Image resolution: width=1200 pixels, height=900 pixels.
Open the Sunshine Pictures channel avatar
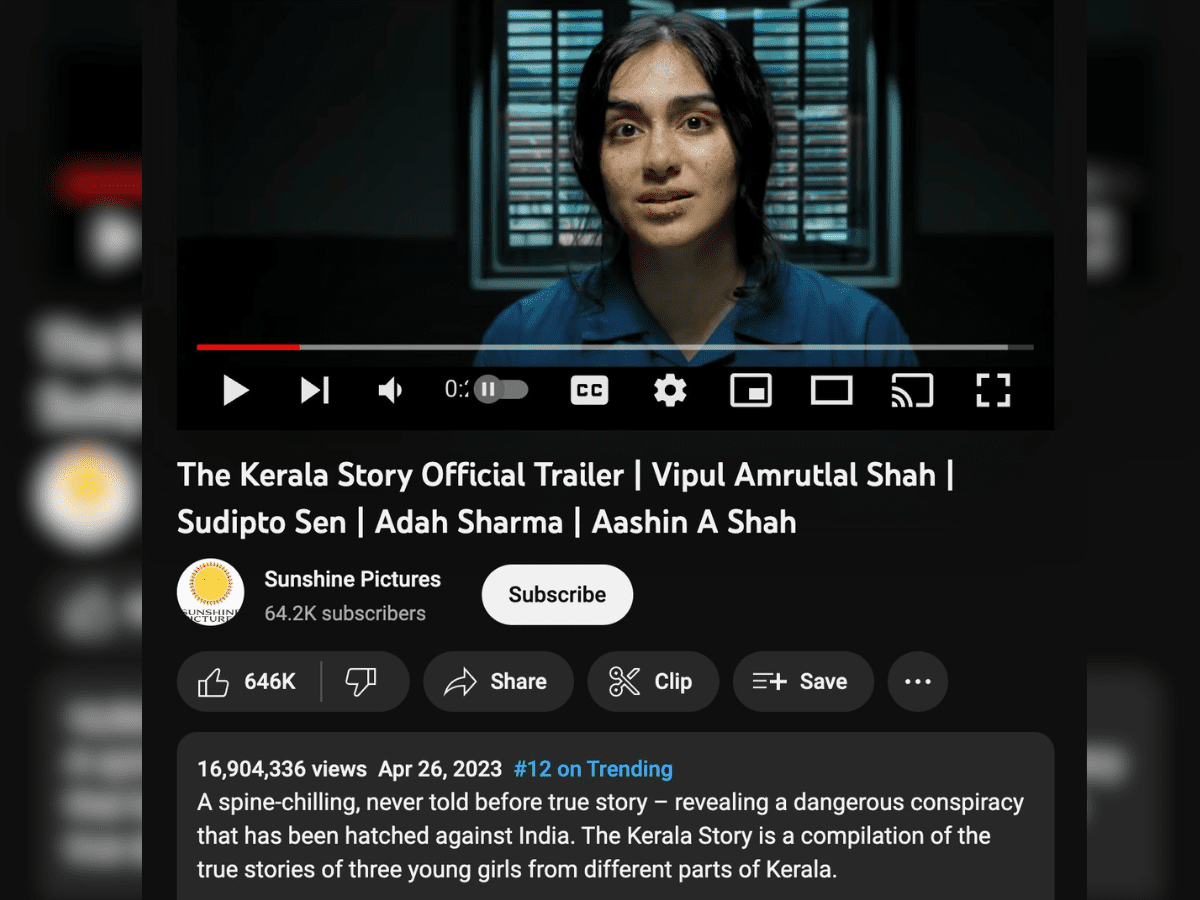pos(211,593)
